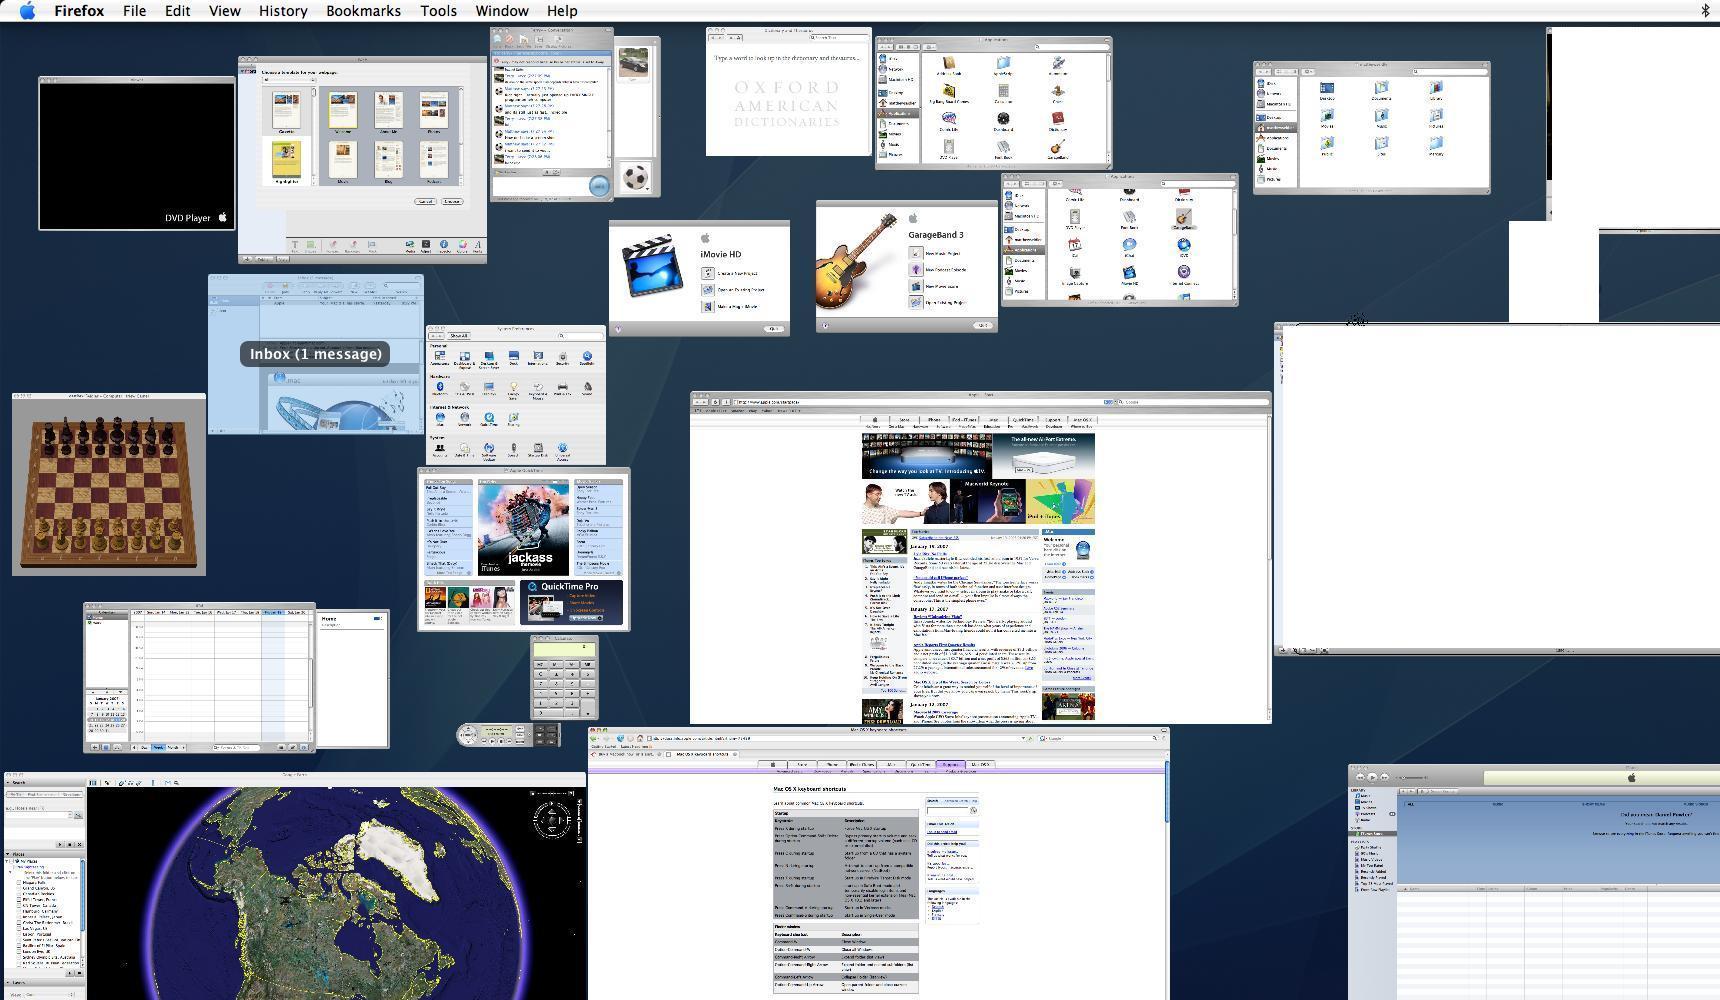Click Chess app icon in Applications Finder window
This screenshot has width=1720, height=1000.
pos(1058,93)
